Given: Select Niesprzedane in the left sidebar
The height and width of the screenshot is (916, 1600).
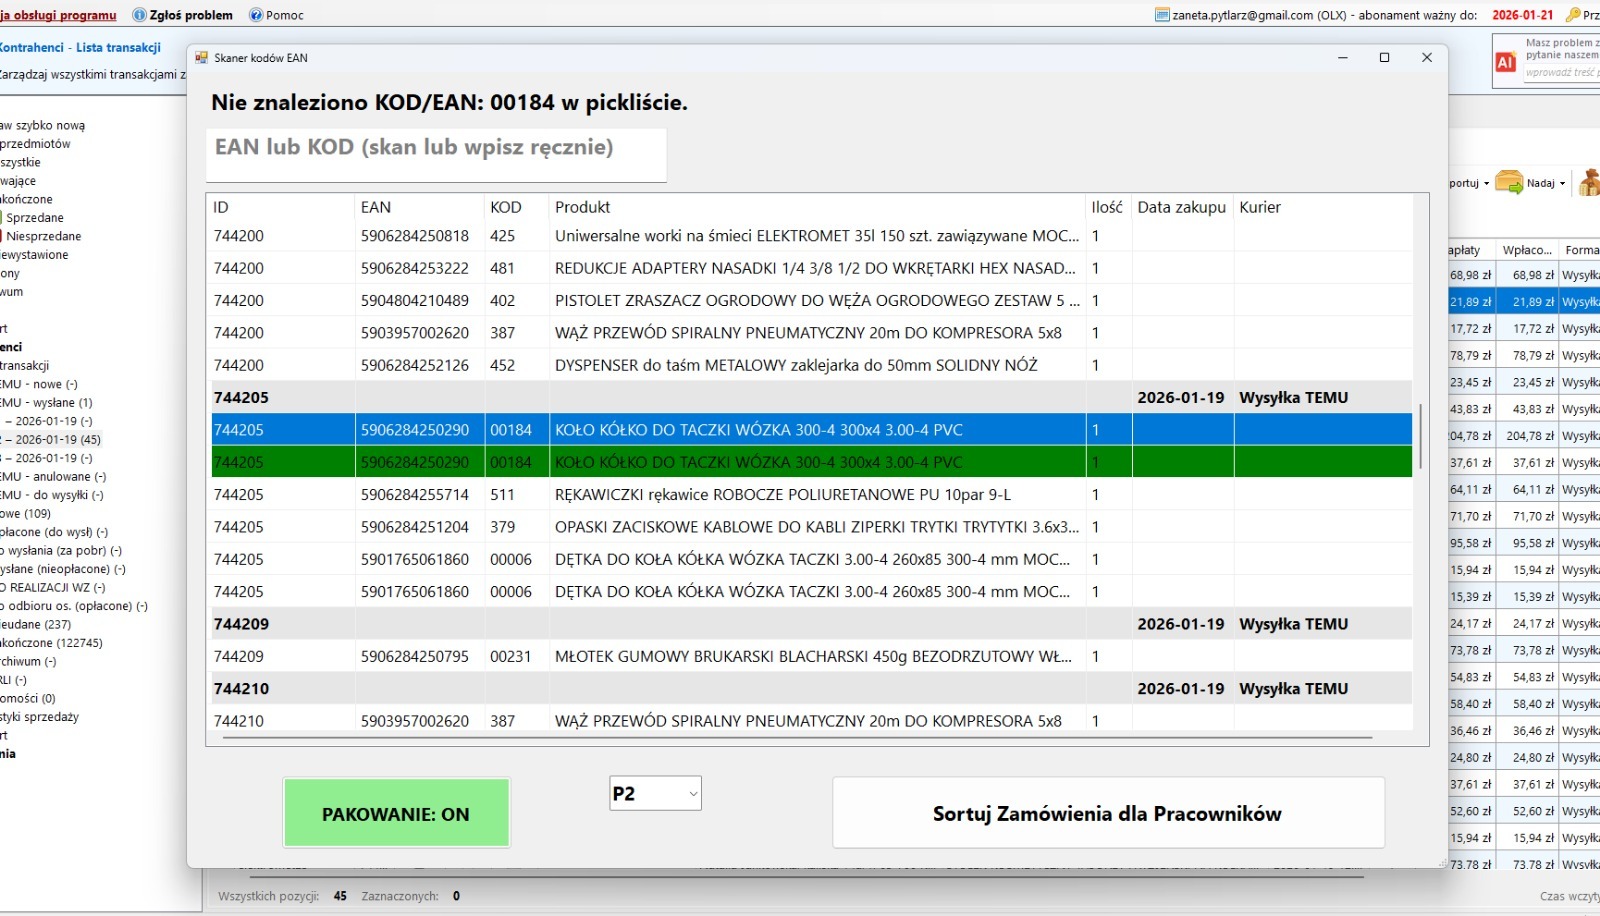Looking at the screenshot, I should point(44,237).
